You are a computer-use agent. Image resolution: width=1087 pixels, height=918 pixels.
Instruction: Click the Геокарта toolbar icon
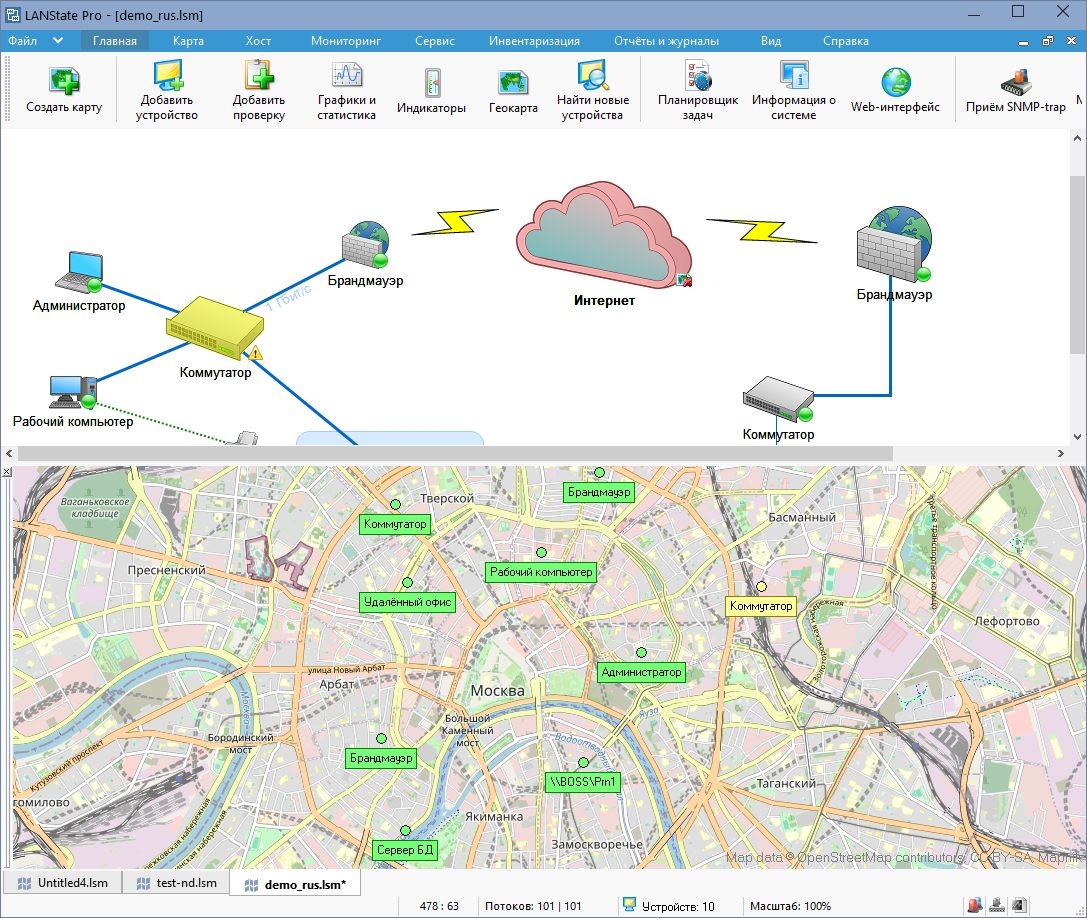click(514, 83)
